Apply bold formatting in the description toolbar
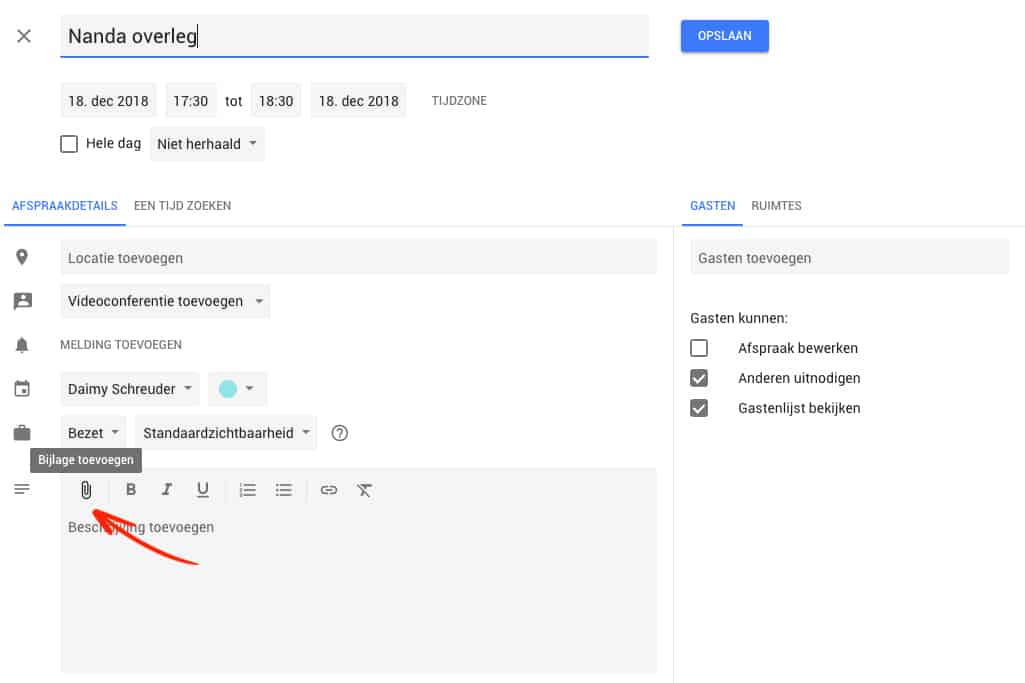The width and height of the screenshot is (1025, 683). tap(130, 489)
